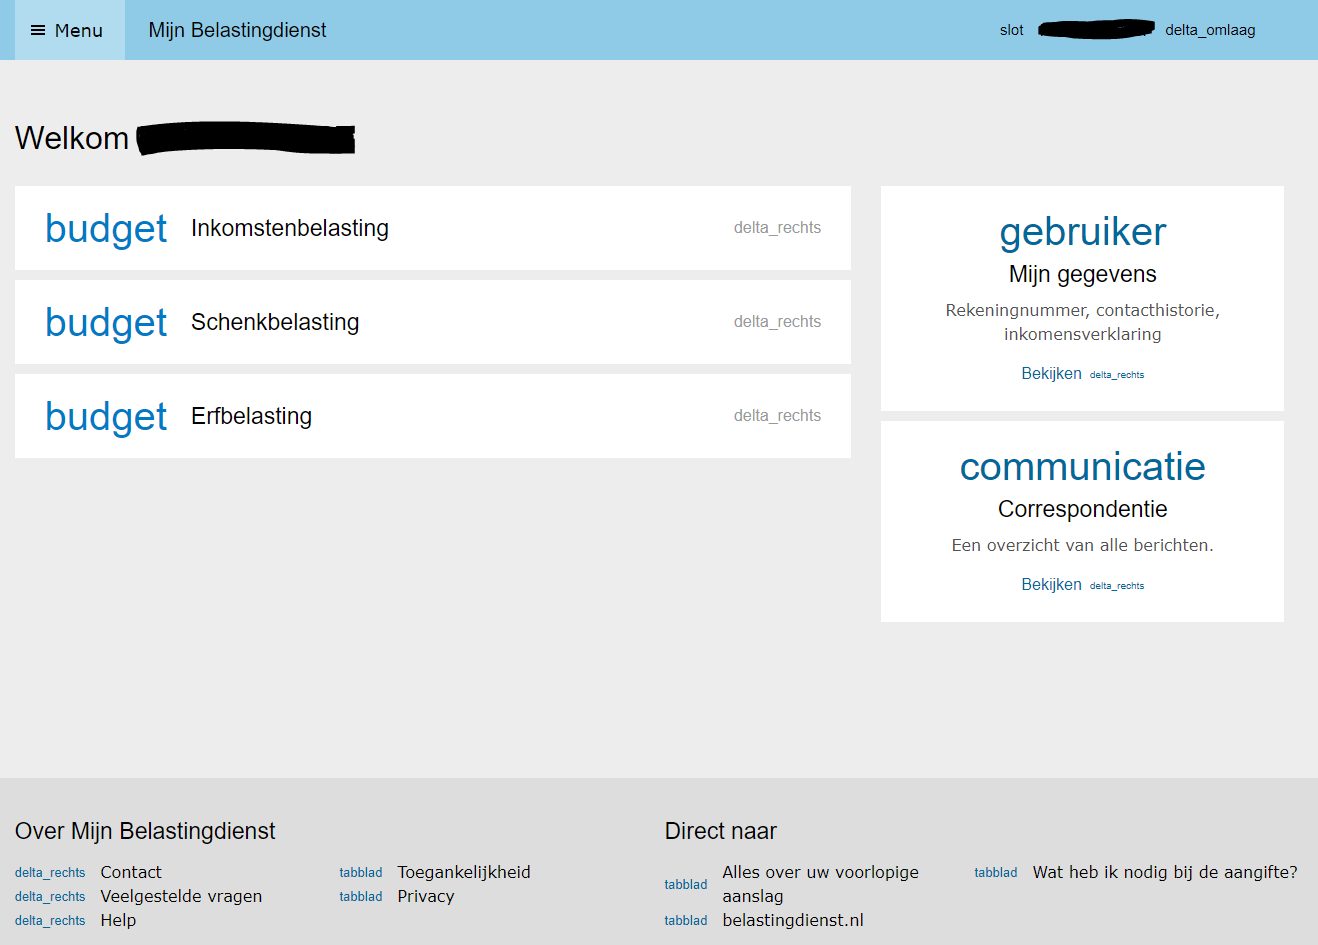Open Schenkbelasting via its right arrow
The image size is (1318, 945).
click(x=777, y=322)
